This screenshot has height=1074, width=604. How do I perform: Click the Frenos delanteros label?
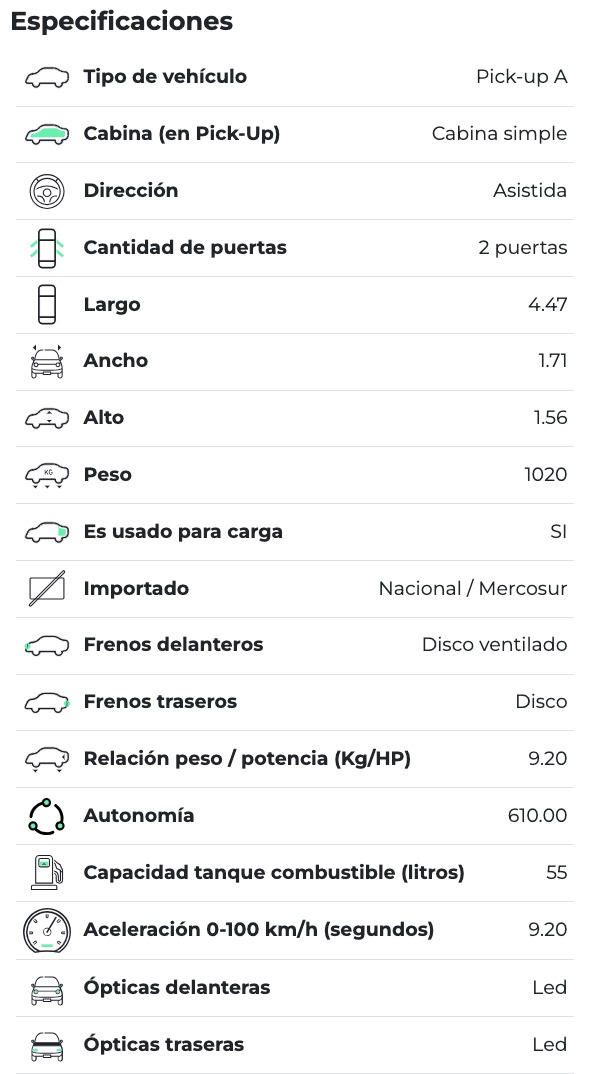click(173, 645)
